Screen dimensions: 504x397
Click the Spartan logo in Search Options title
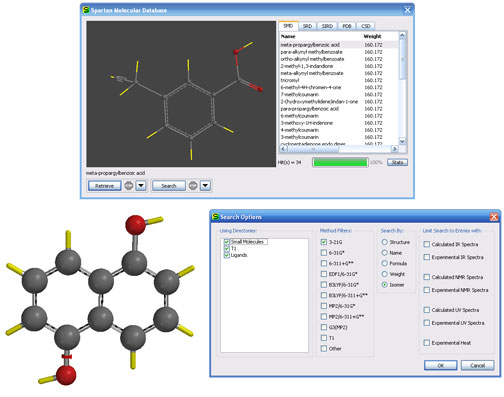click(x=215, y=217)
